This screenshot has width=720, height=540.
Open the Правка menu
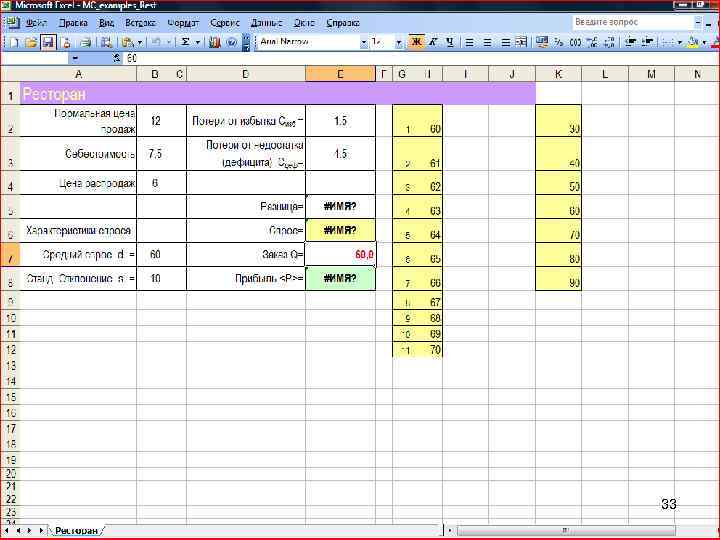[73, 22]
